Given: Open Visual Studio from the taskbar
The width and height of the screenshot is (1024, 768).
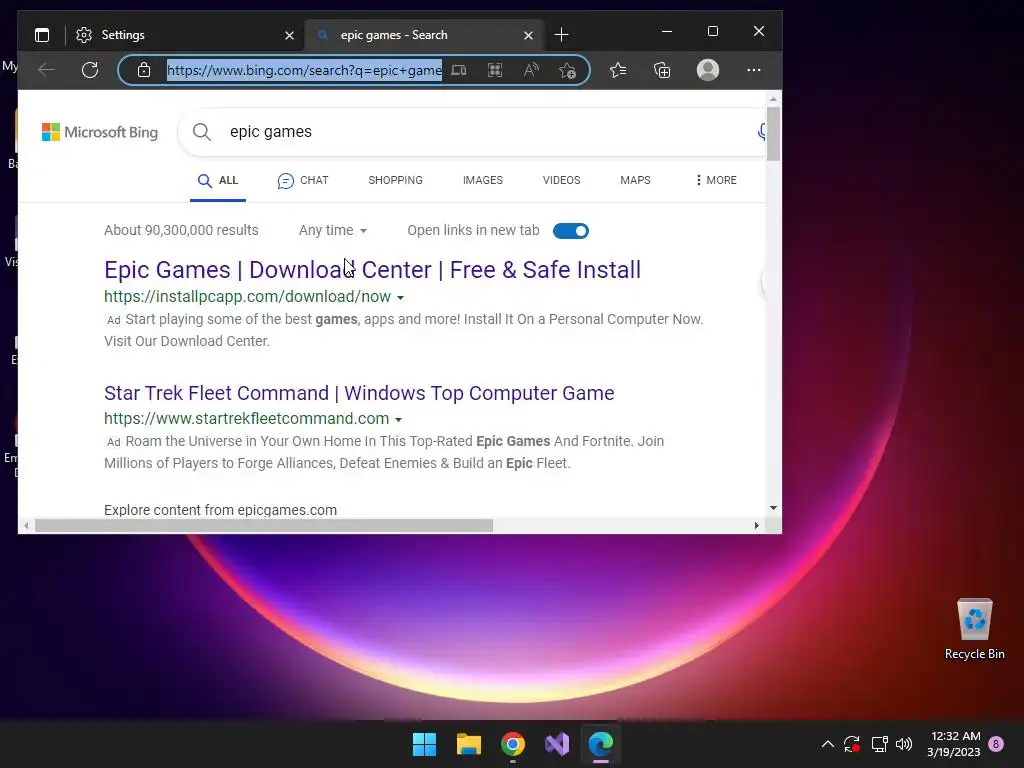Looking at the screenshot, I should (557, 744).
